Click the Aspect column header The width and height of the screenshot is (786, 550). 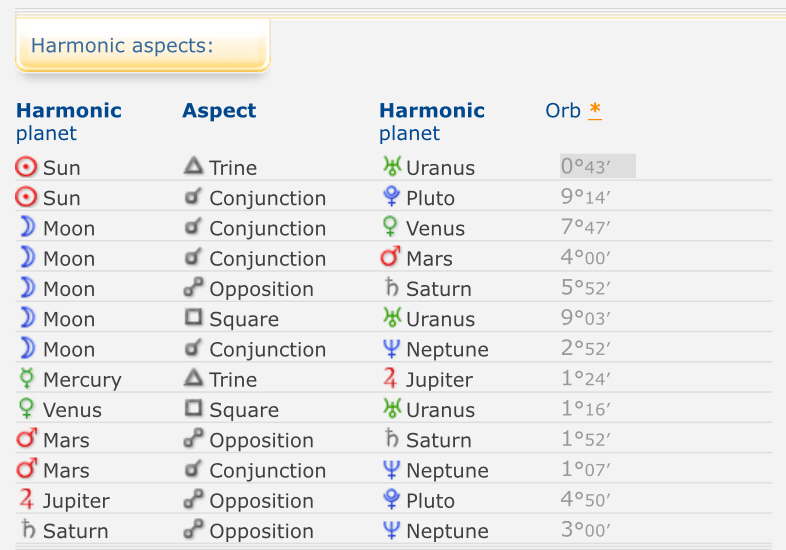(219, 110)
